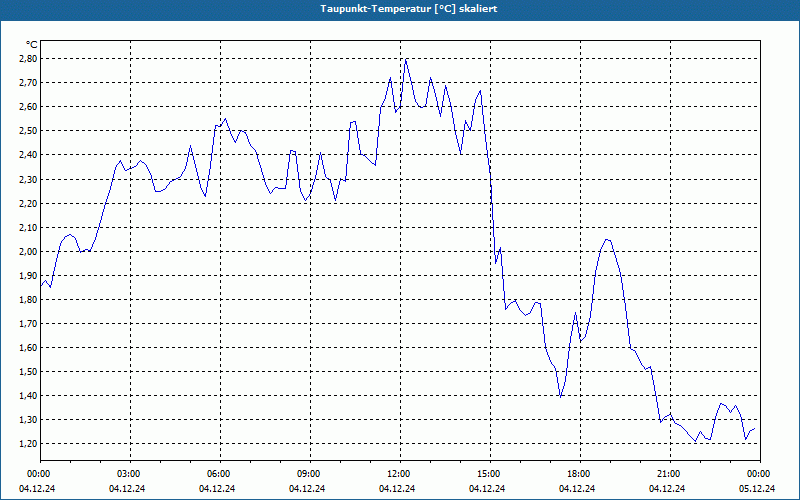Click the '12:00' x-axis time label
This screenshot has width=800, height=500.
pos(400,474)
